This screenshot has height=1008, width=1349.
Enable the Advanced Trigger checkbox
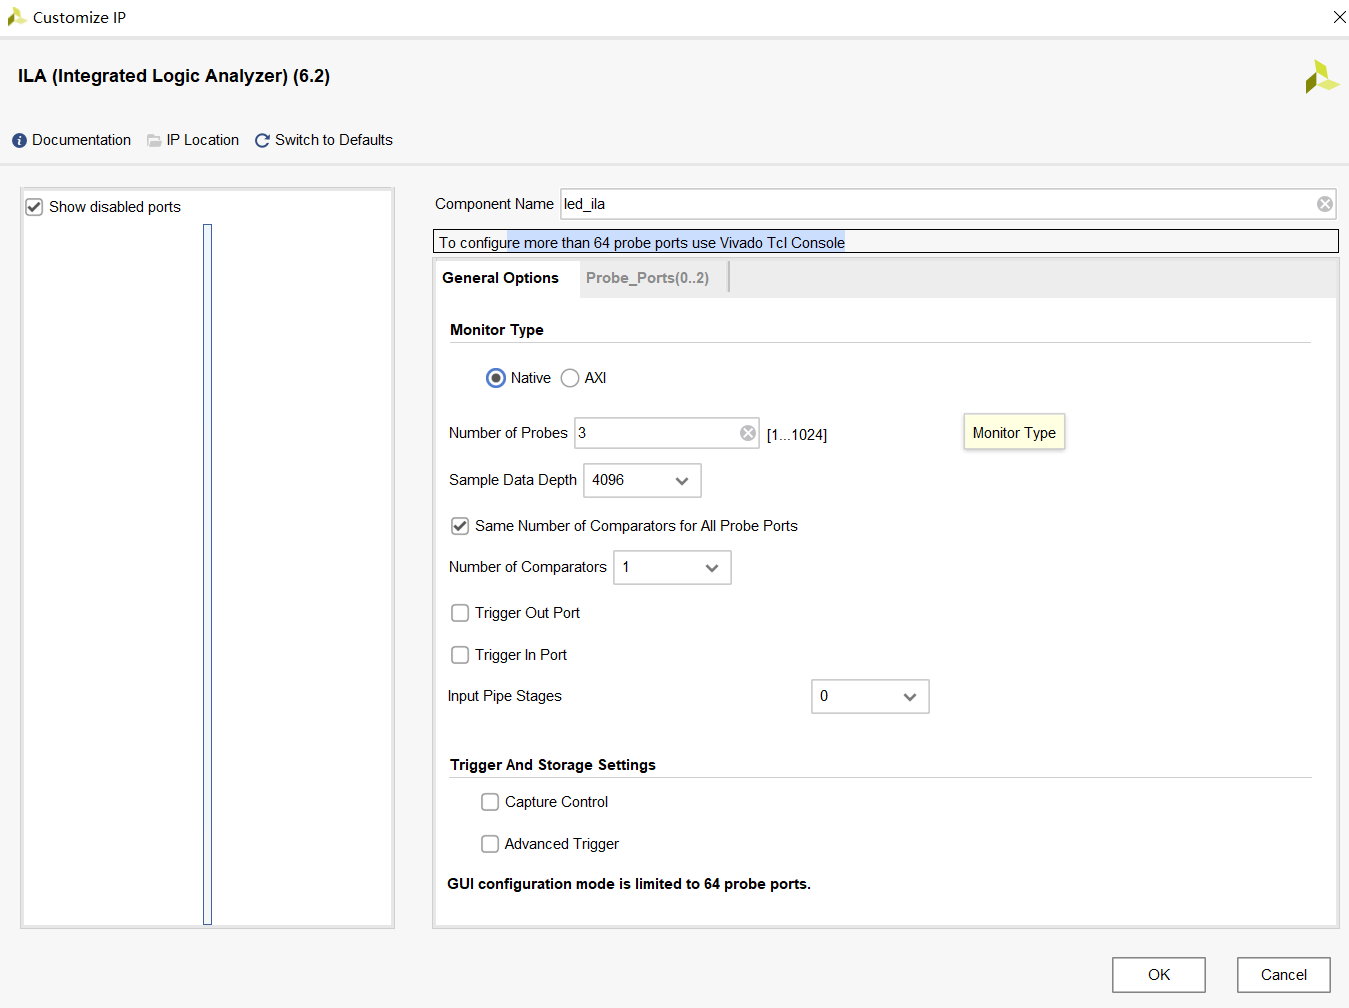click(x=490, y=844)
